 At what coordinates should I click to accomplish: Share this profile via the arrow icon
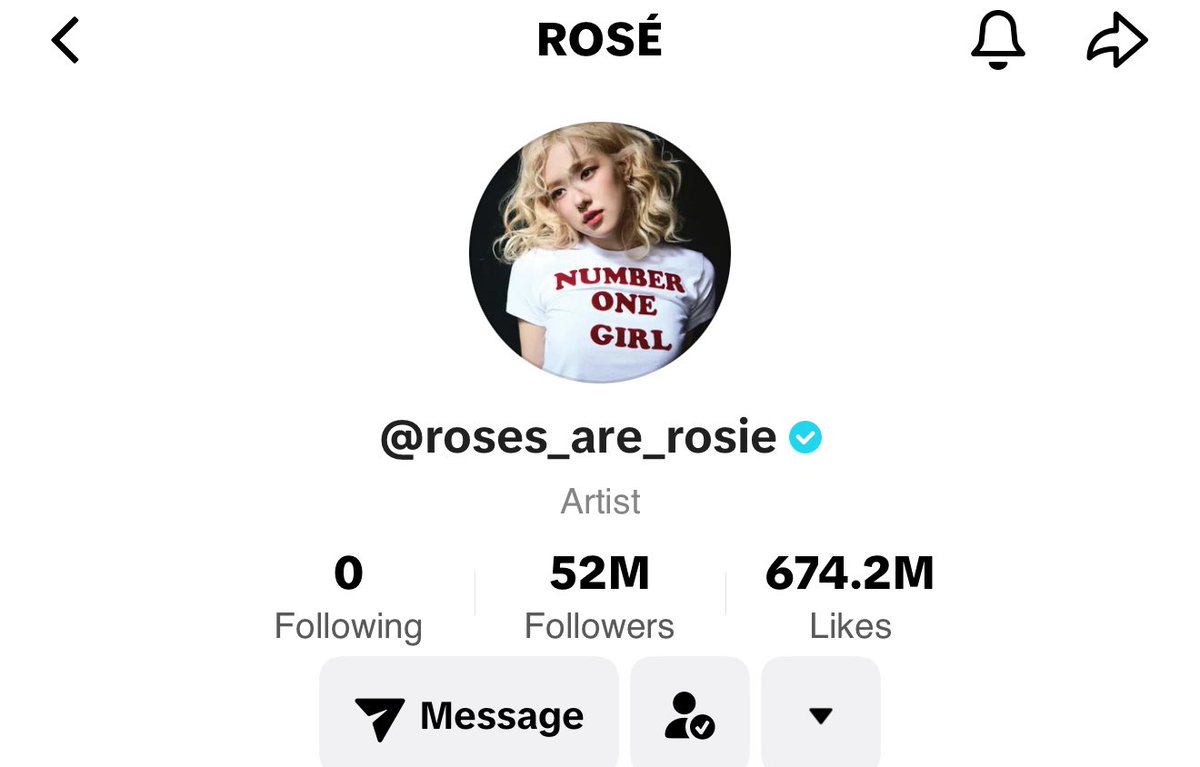pos(1117,43)
